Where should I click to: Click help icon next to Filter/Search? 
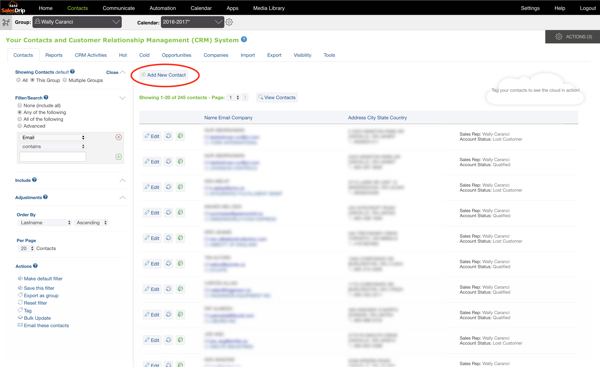(46, 97)
